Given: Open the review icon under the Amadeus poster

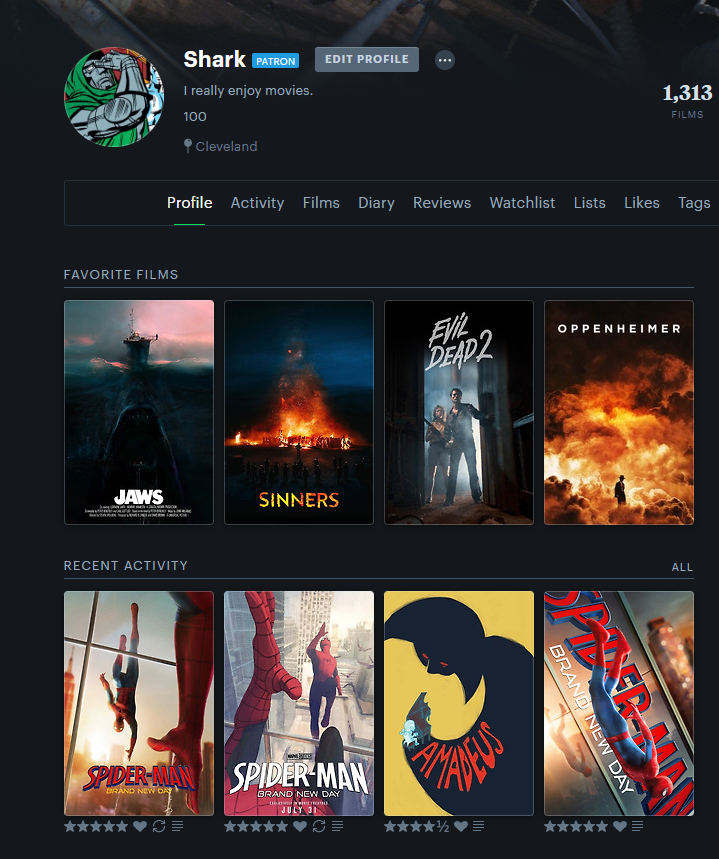Looking at the screenshot, I should click(x=478, y=826).
